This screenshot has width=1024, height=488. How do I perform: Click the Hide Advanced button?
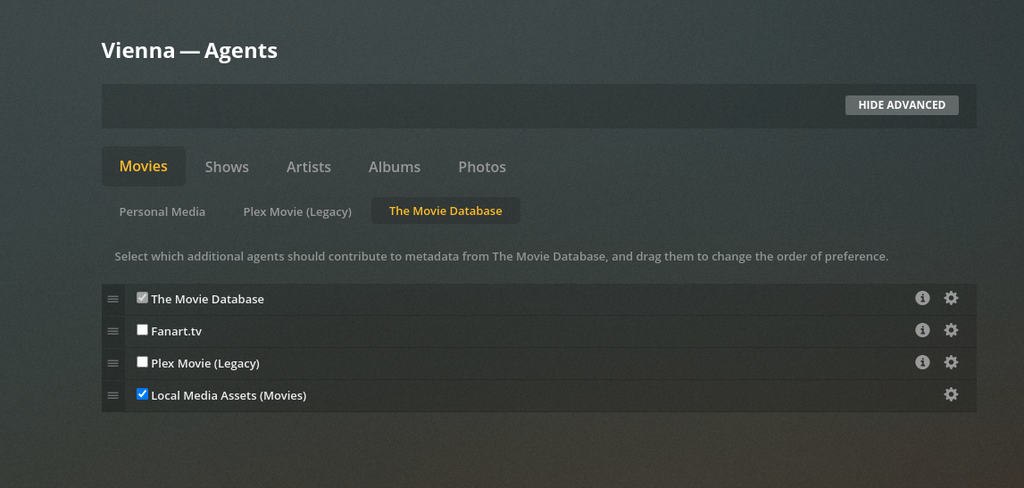[x=901, y=105]
